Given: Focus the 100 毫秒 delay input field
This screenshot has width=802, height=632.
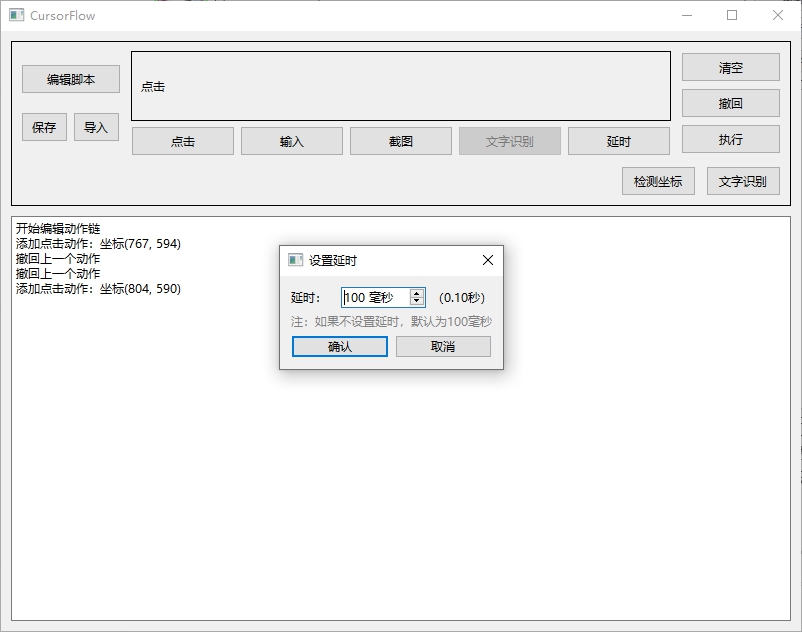Looking at the screenshot, I should [x=376, y=298].
